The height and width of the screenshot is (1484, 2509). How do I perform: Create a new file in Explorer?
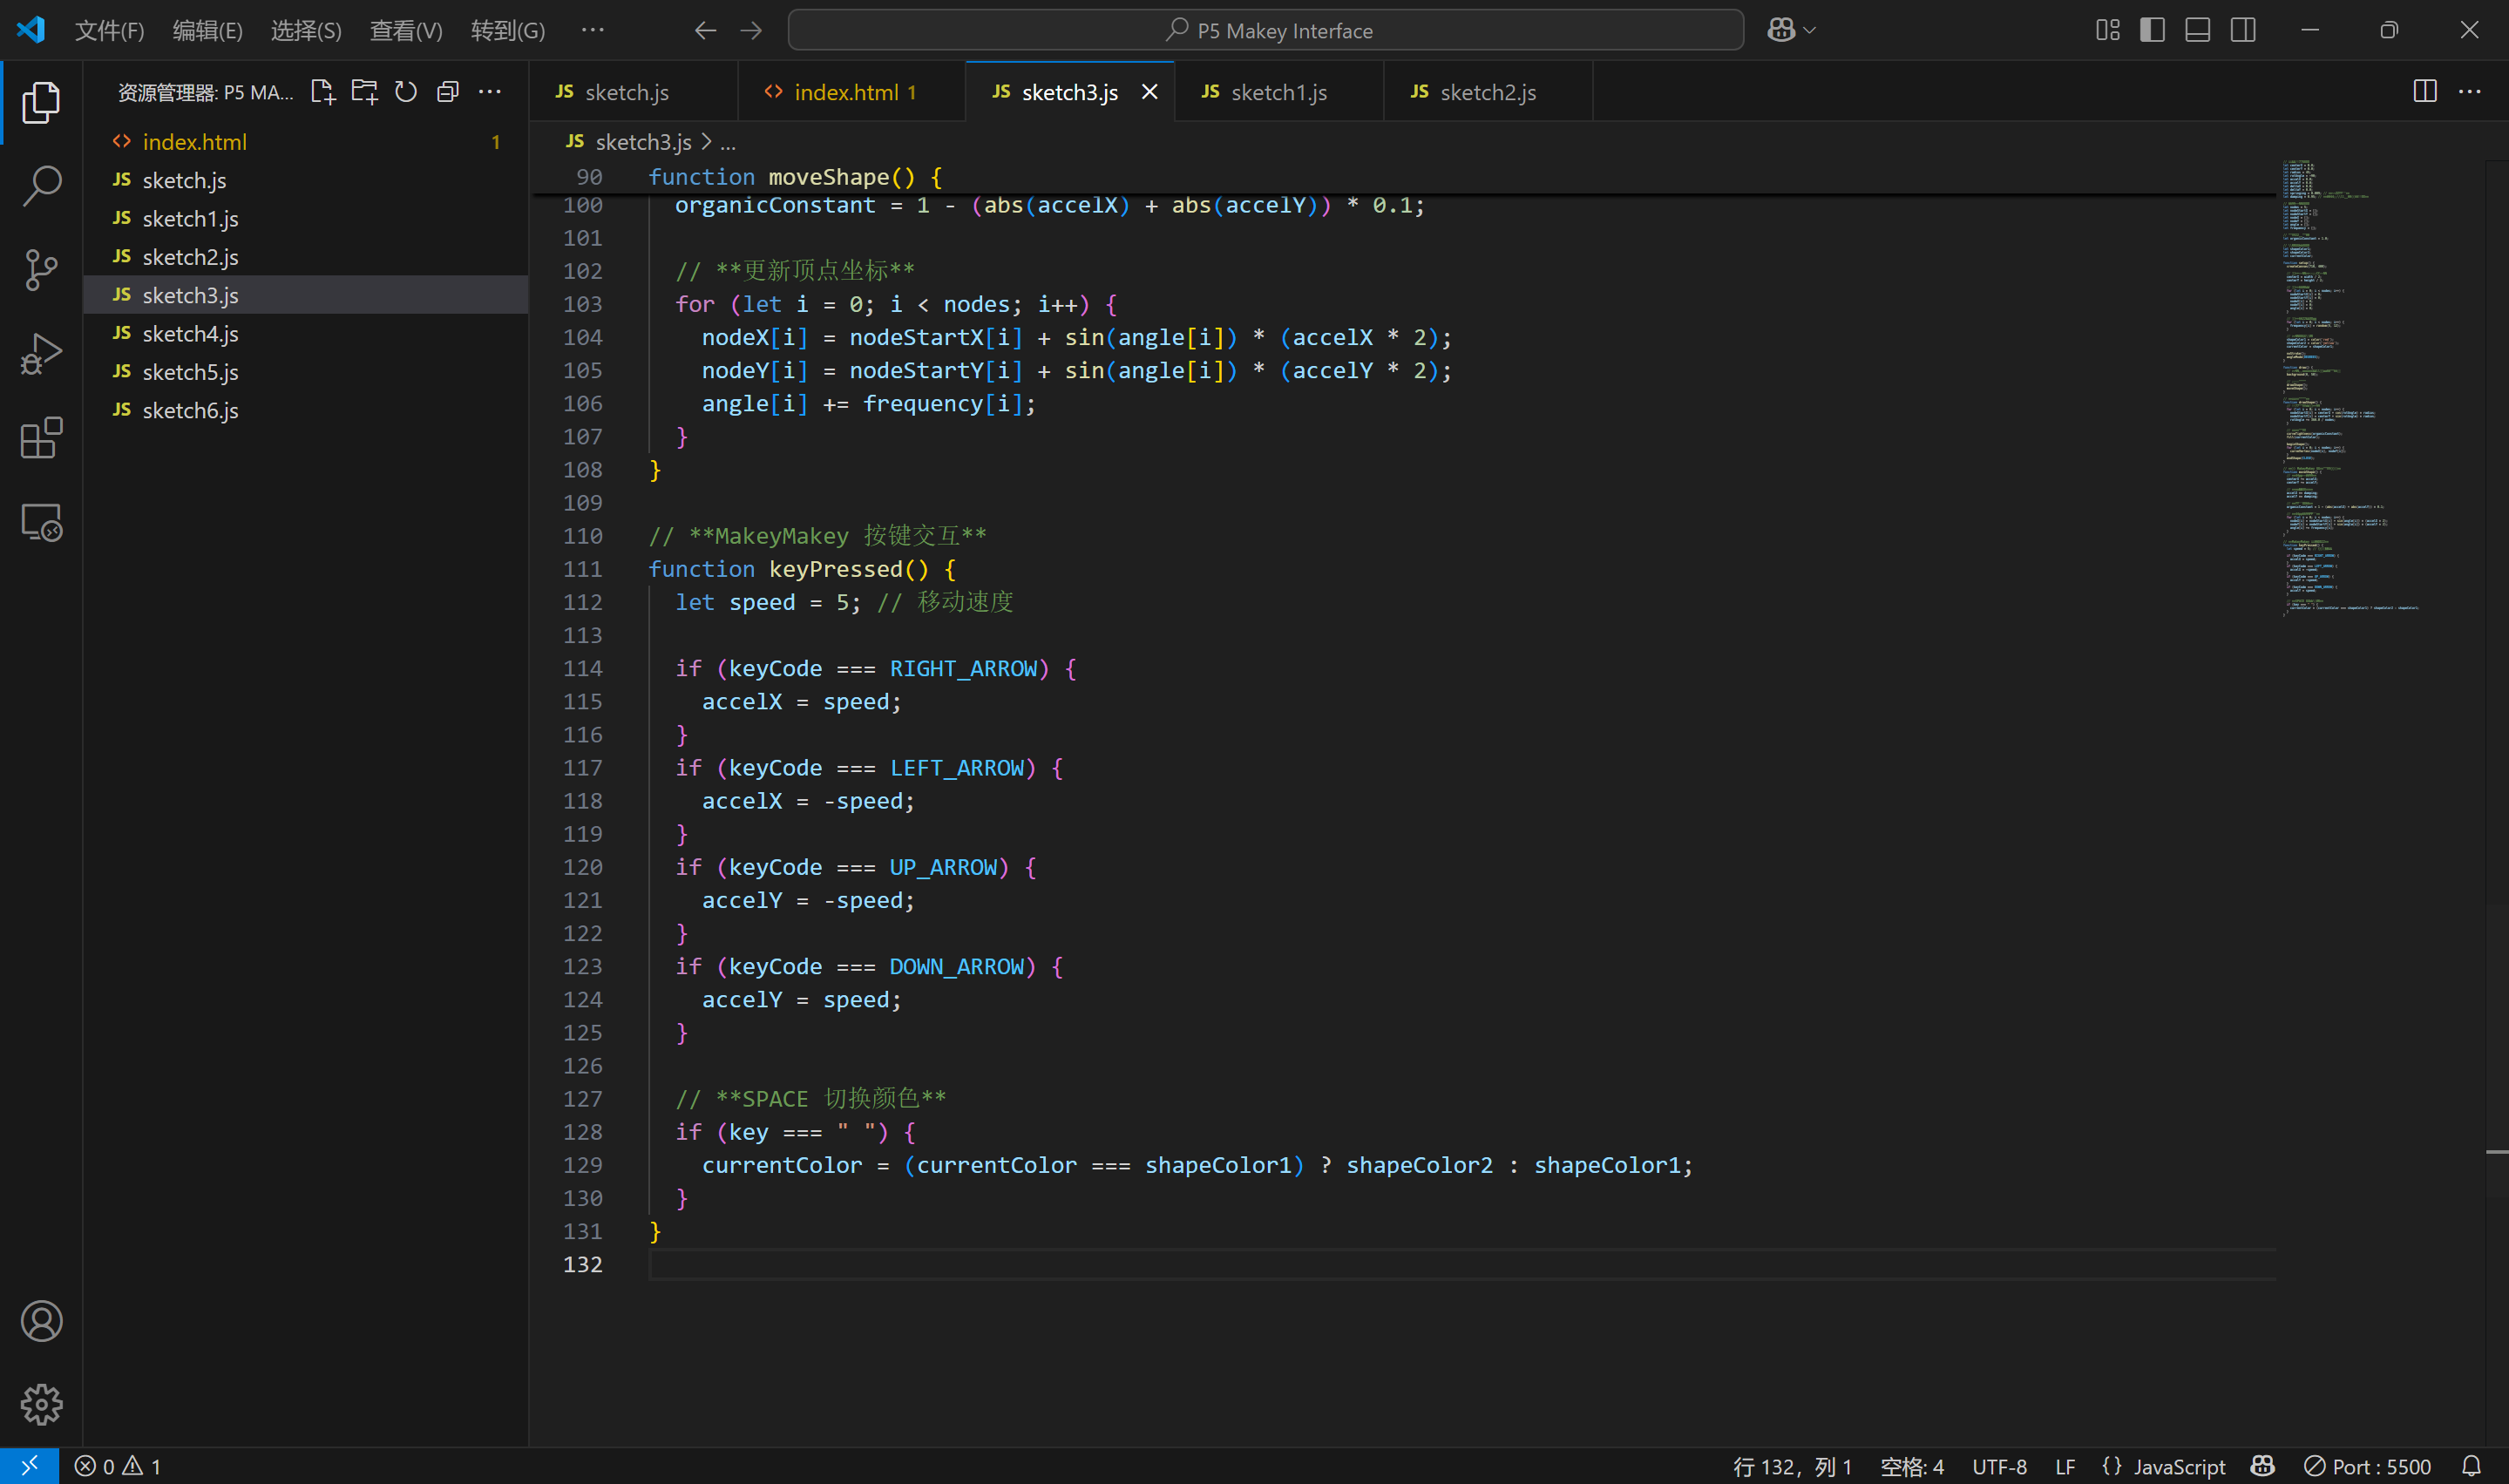pyautogui.click(x=323, y=91)
